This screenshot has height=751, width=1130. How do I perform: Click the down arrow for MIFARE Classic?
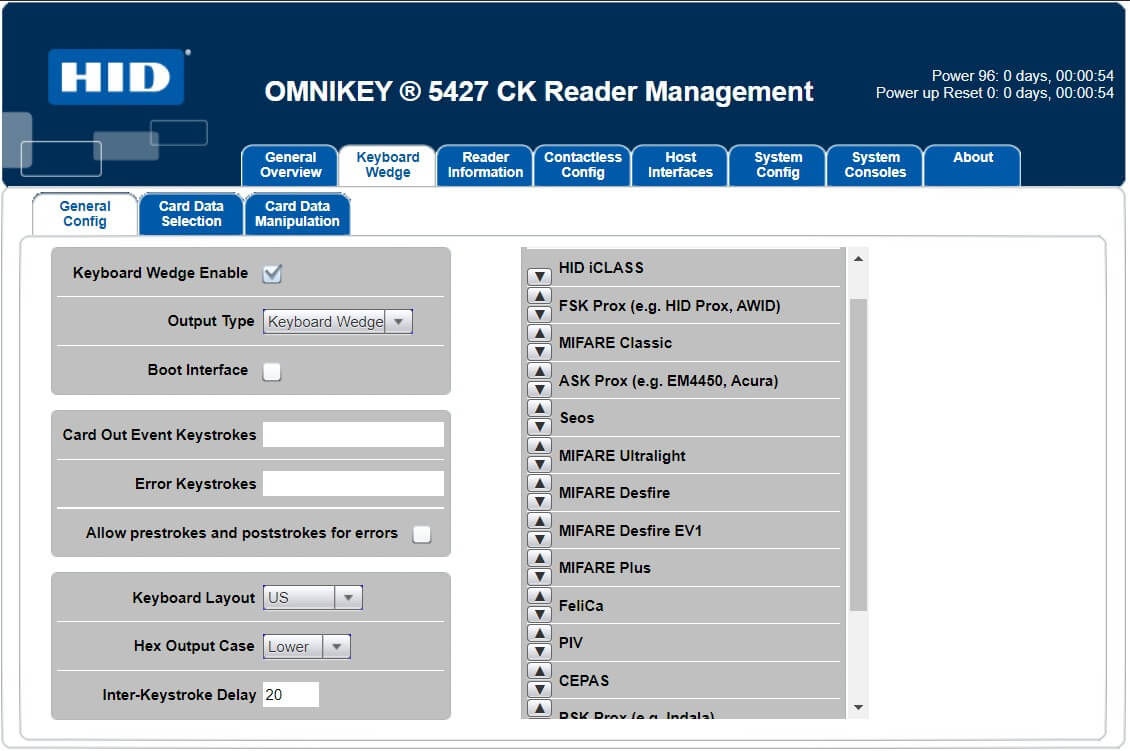point(540,351)
